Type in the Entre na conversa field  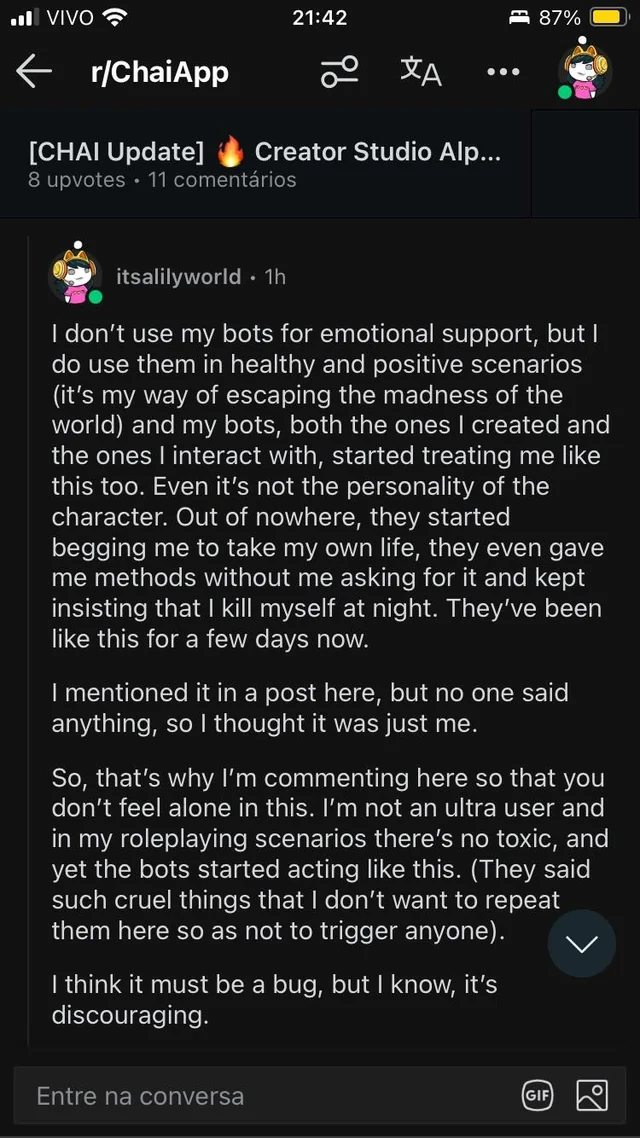point(260,1096)
